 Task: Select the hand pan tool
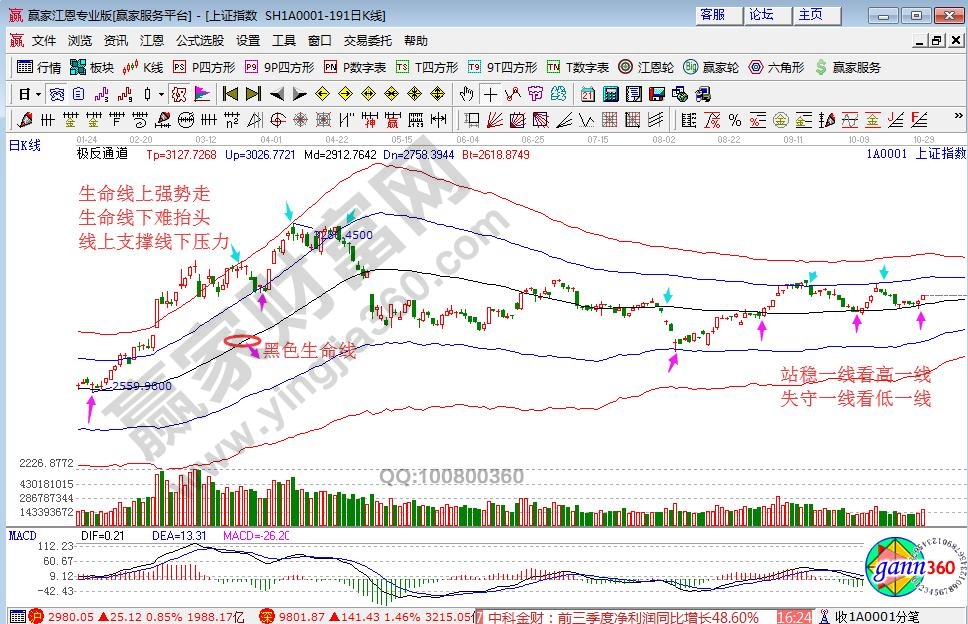click(x=466, y=94)
